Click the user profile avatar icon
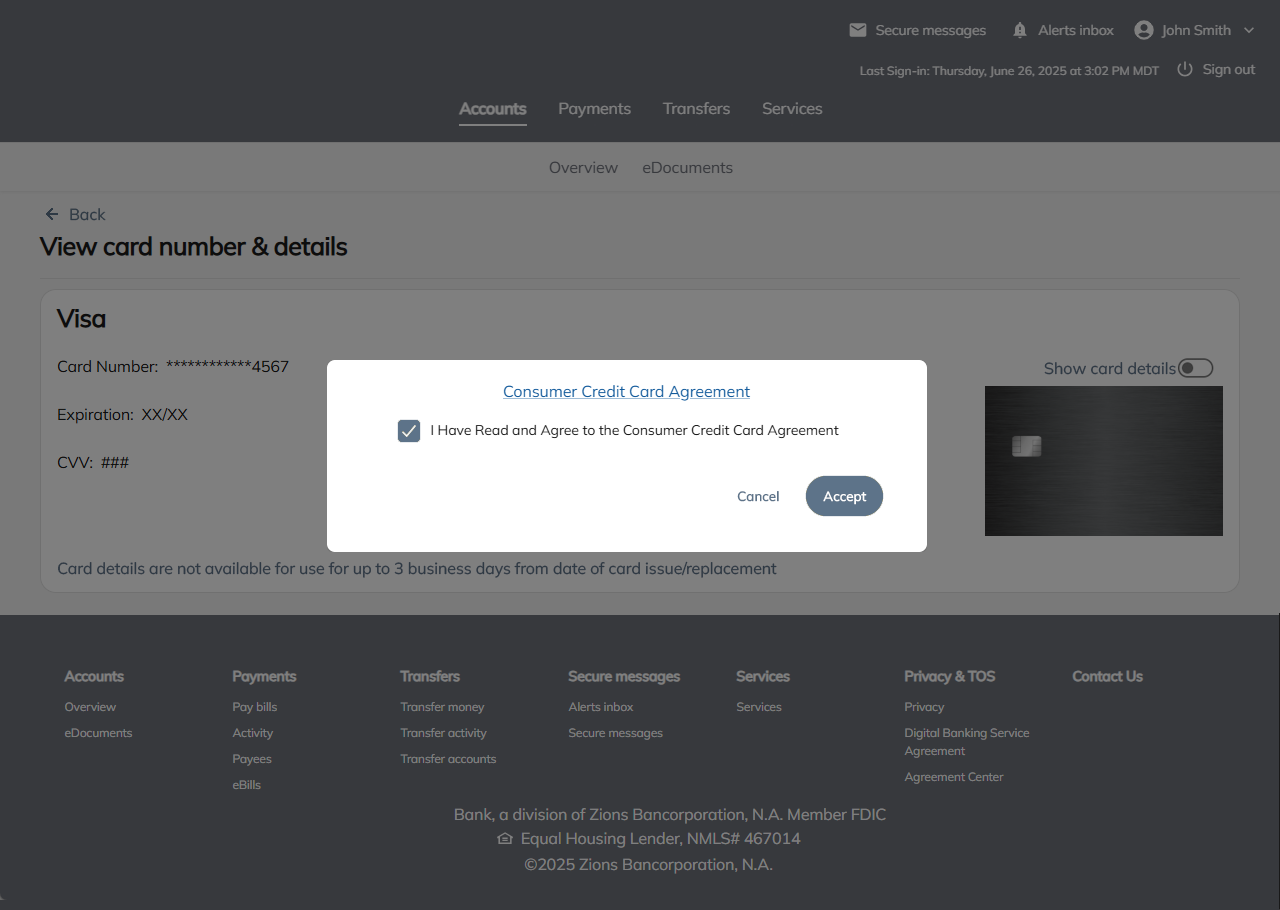Image resolution: width=1280 pixels, height=910 pixels. [x=1144, y=30]
